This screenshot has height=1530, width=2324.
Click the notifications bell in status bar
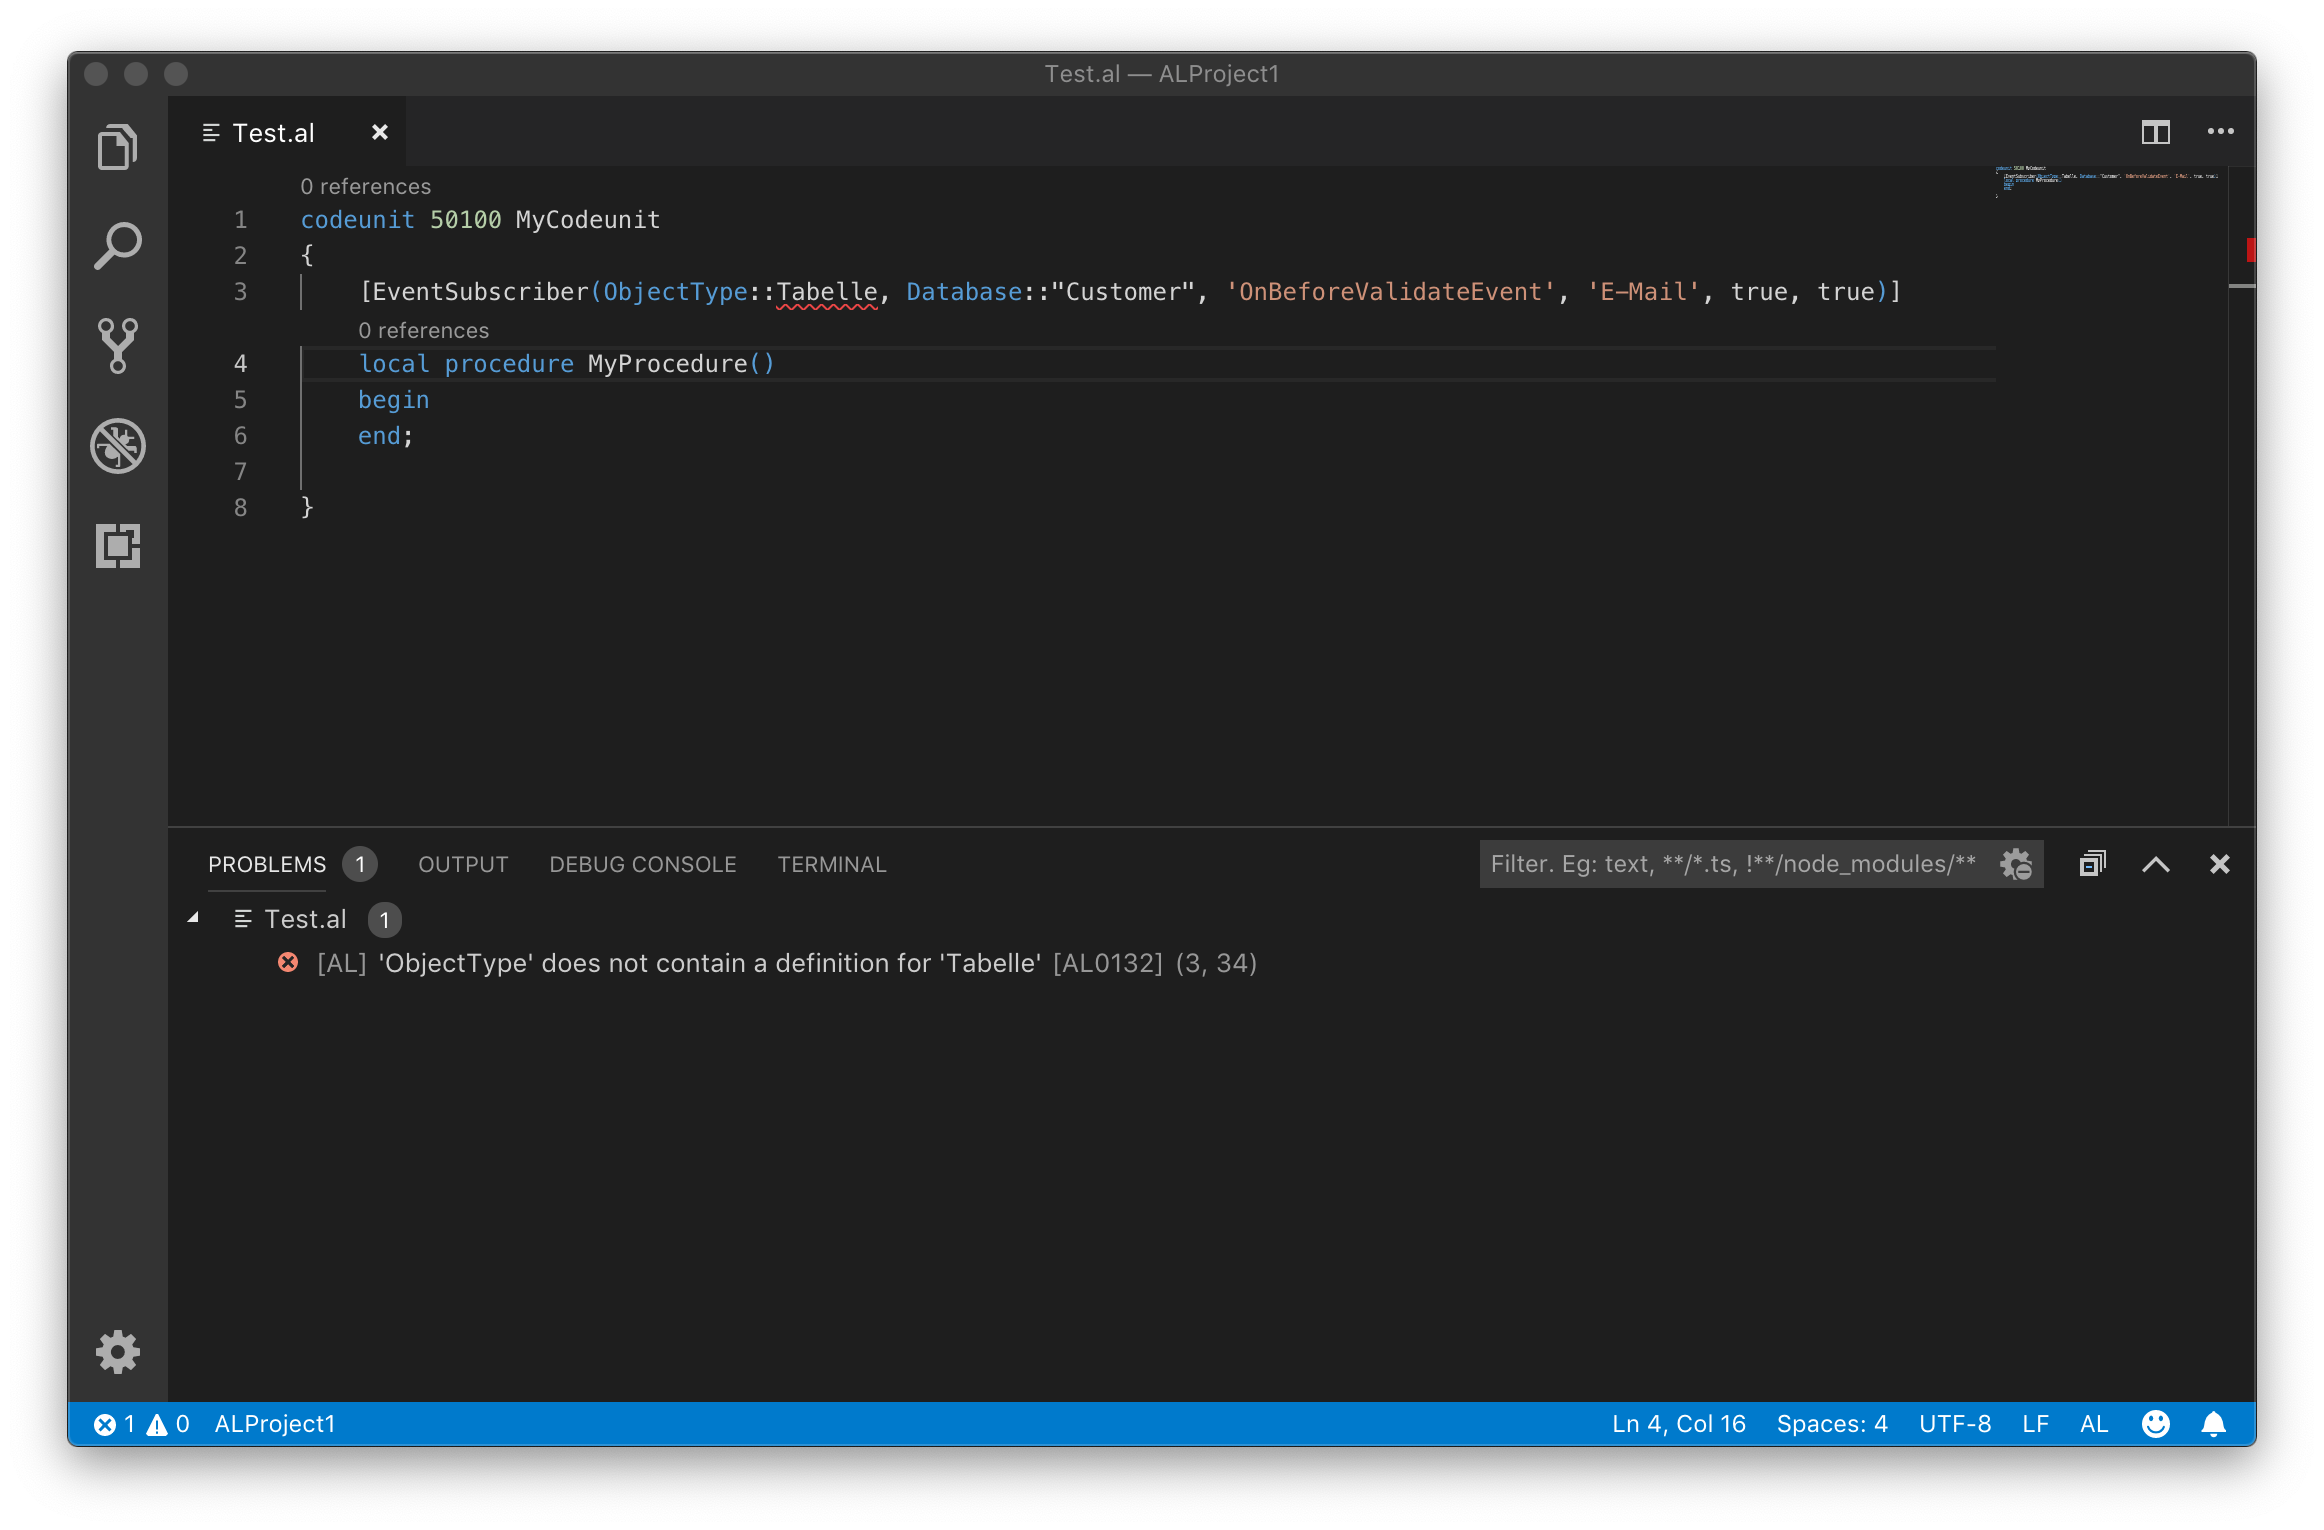(x=2214, y=1423)
